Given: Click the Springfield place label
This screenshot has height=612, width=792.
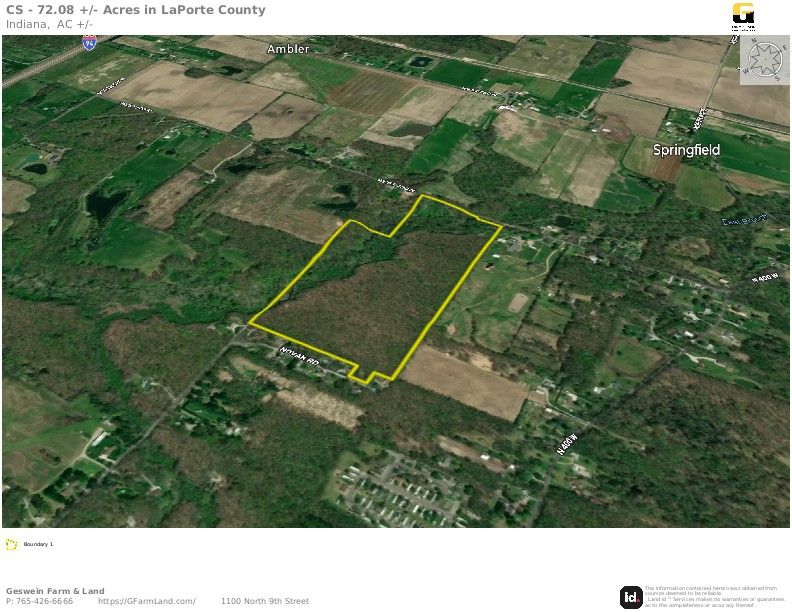Looking at the screenshot, I should tap(686, 150).
